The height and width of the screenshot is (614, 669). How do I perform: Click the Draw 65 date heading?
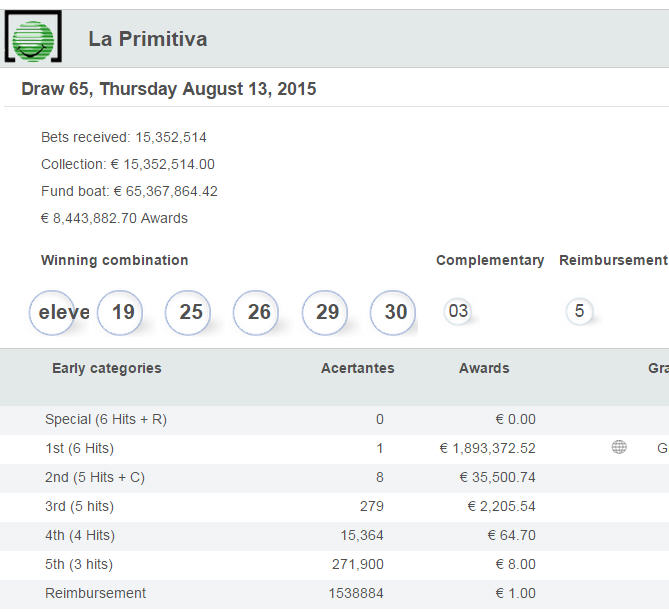click(x=169, y=89)
